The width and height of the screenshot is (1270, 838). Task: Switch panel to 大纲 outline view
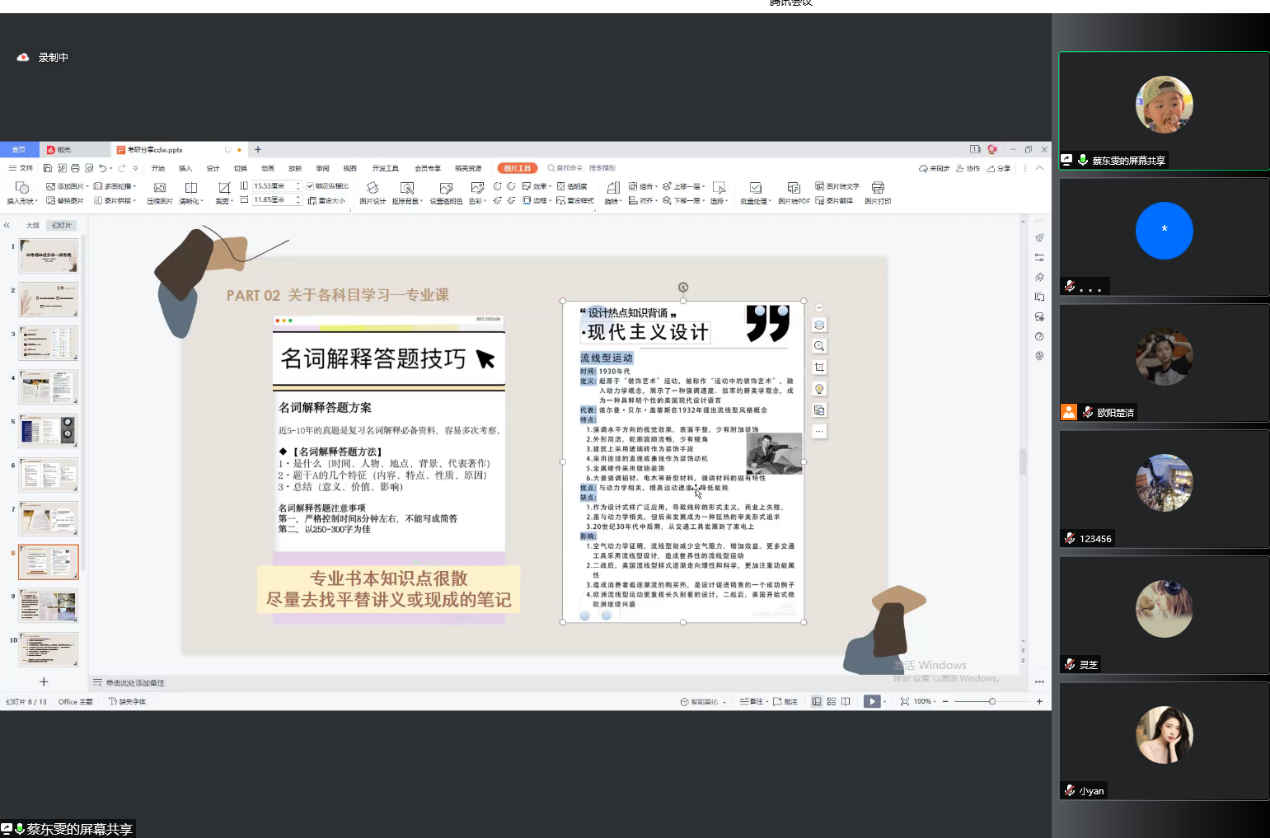(32, 226)
